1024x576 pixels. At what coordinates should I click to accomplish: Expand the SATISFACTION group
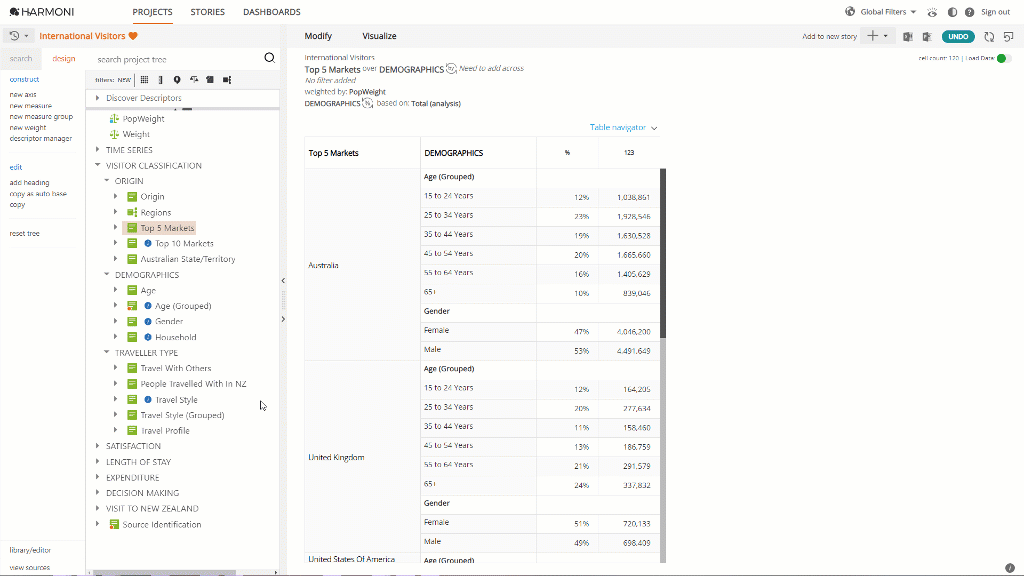coord(97,446)
